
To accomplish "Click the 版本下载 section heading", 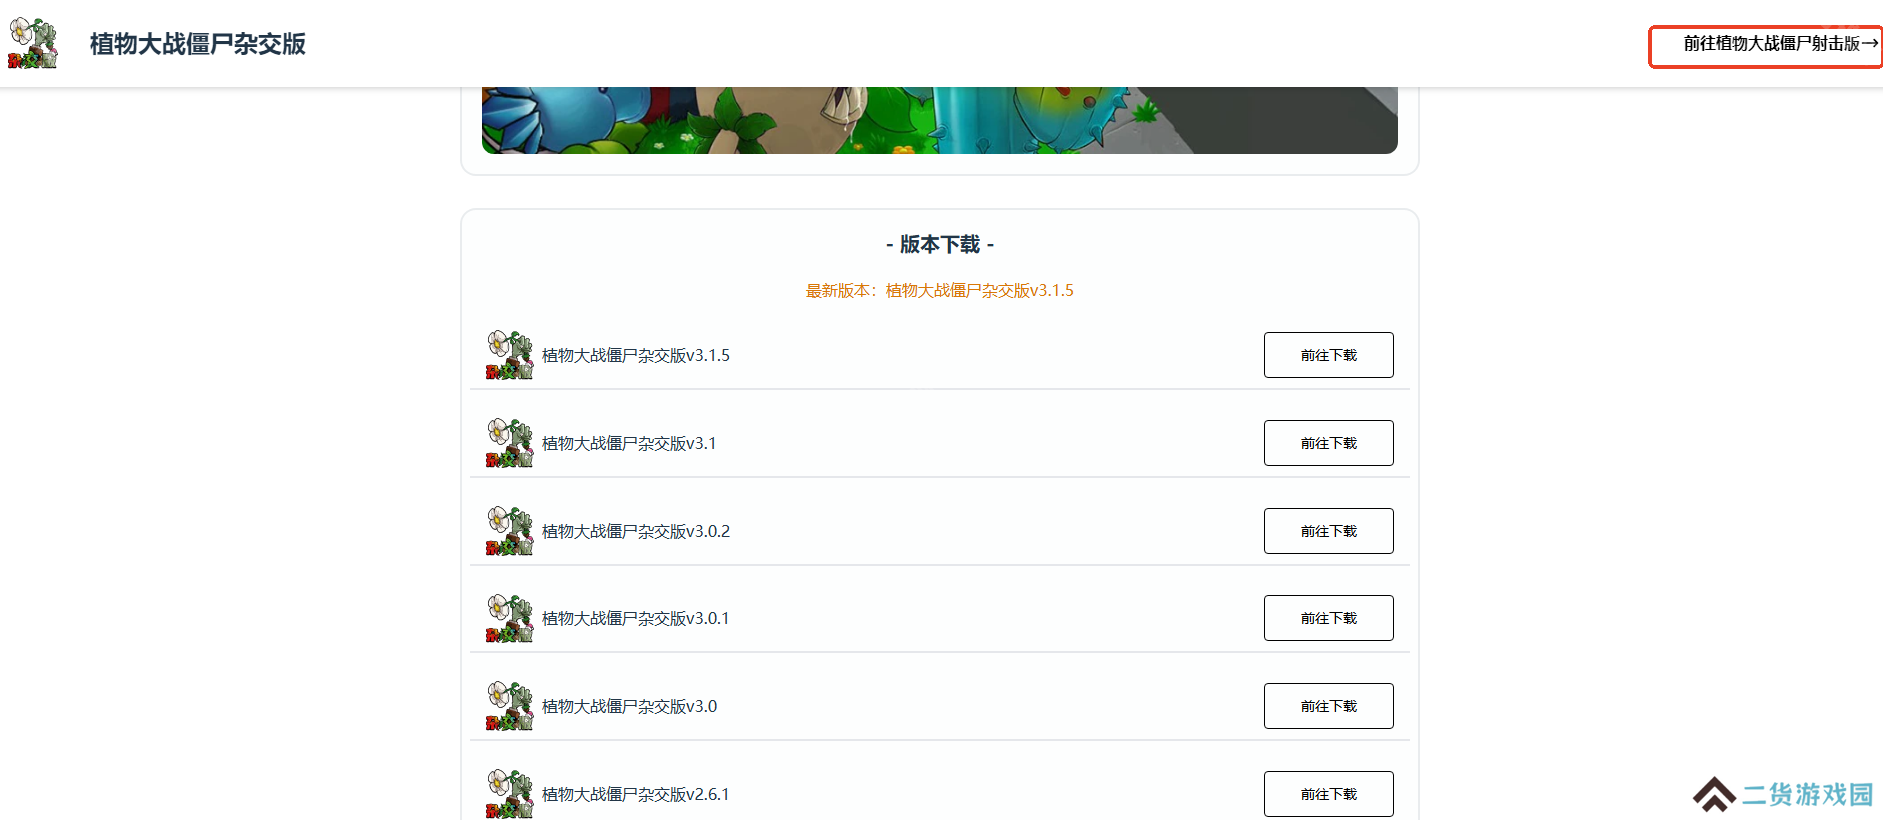I will click(x=940, y=244).
